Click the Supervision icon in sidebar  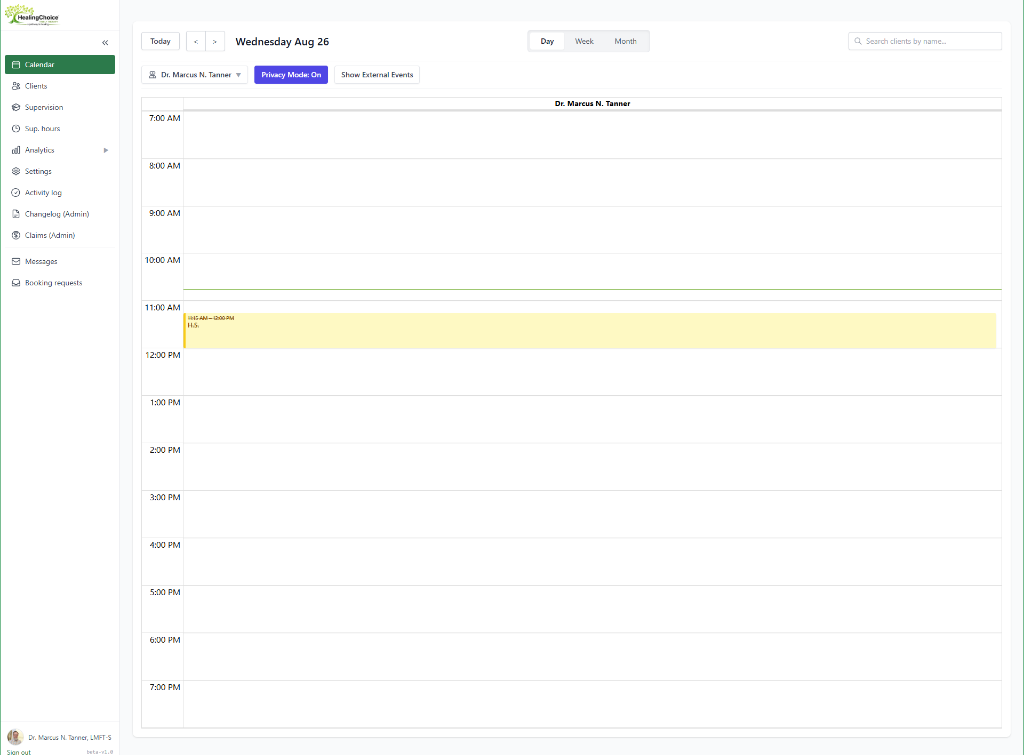tap(16, 107)
